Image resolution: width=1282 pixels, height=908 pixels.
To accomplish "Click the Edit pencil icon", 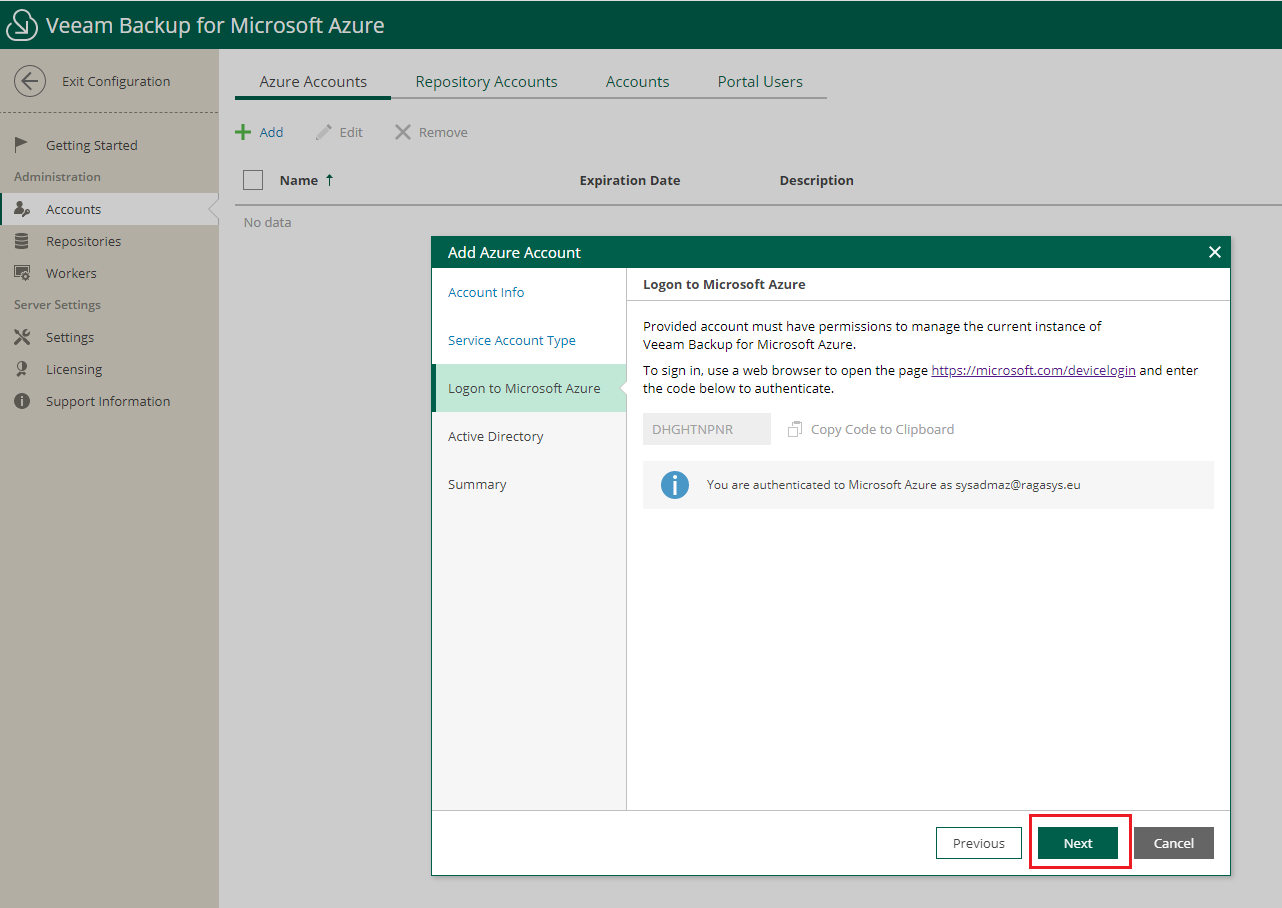I will click(338, 131).
